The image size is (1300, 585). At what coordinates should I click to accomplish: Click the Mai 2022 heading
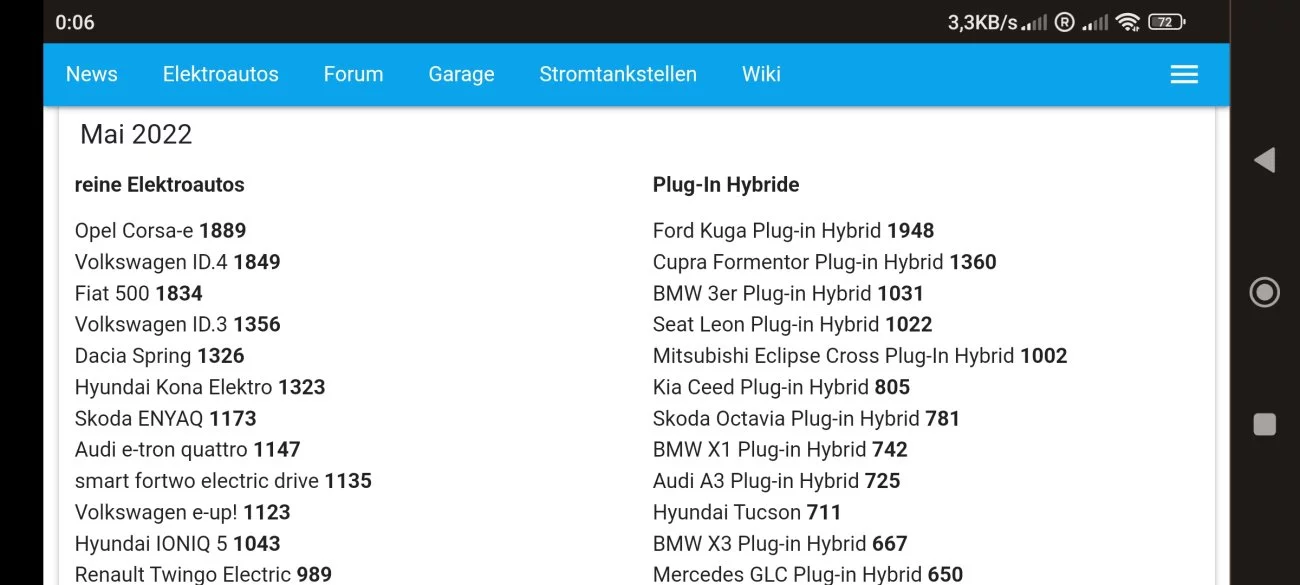point(136,135)
